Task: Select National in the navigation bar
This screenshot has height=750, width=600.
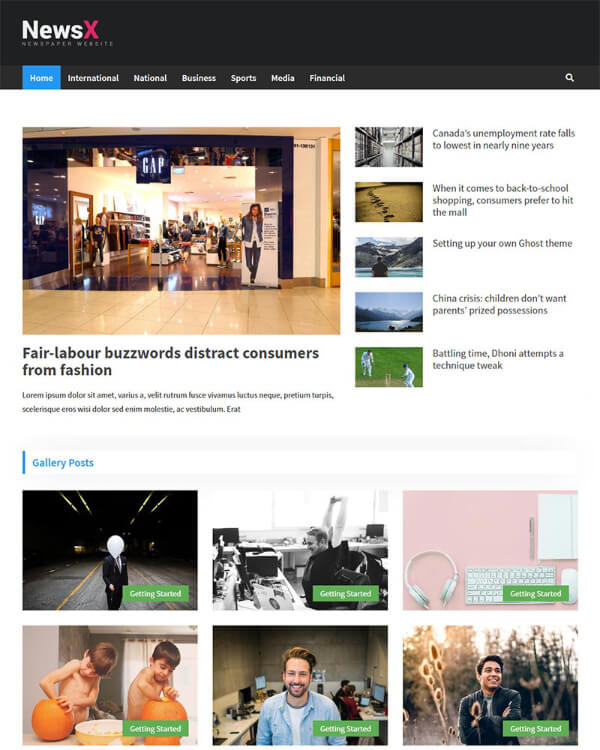Action: (150, 78)
